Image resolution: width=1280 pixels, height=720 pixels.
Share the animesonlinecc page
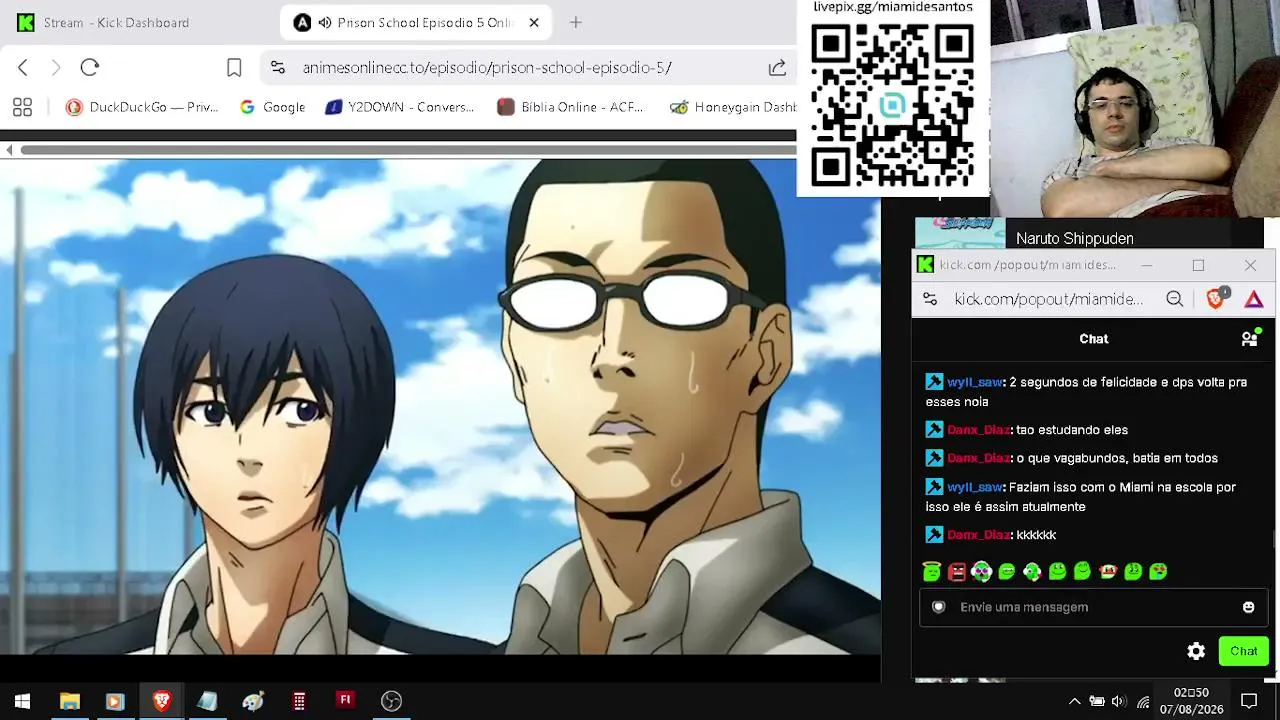tap(777, 67)
